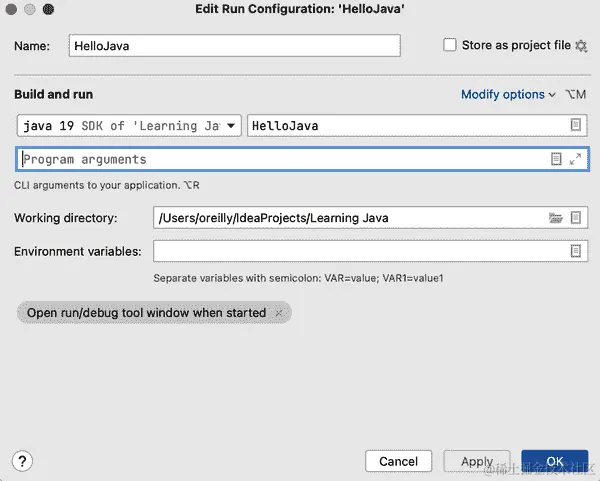The image size is (600, 481).
Task: Select the Open run/debug tool window tag
Action: 146,313
